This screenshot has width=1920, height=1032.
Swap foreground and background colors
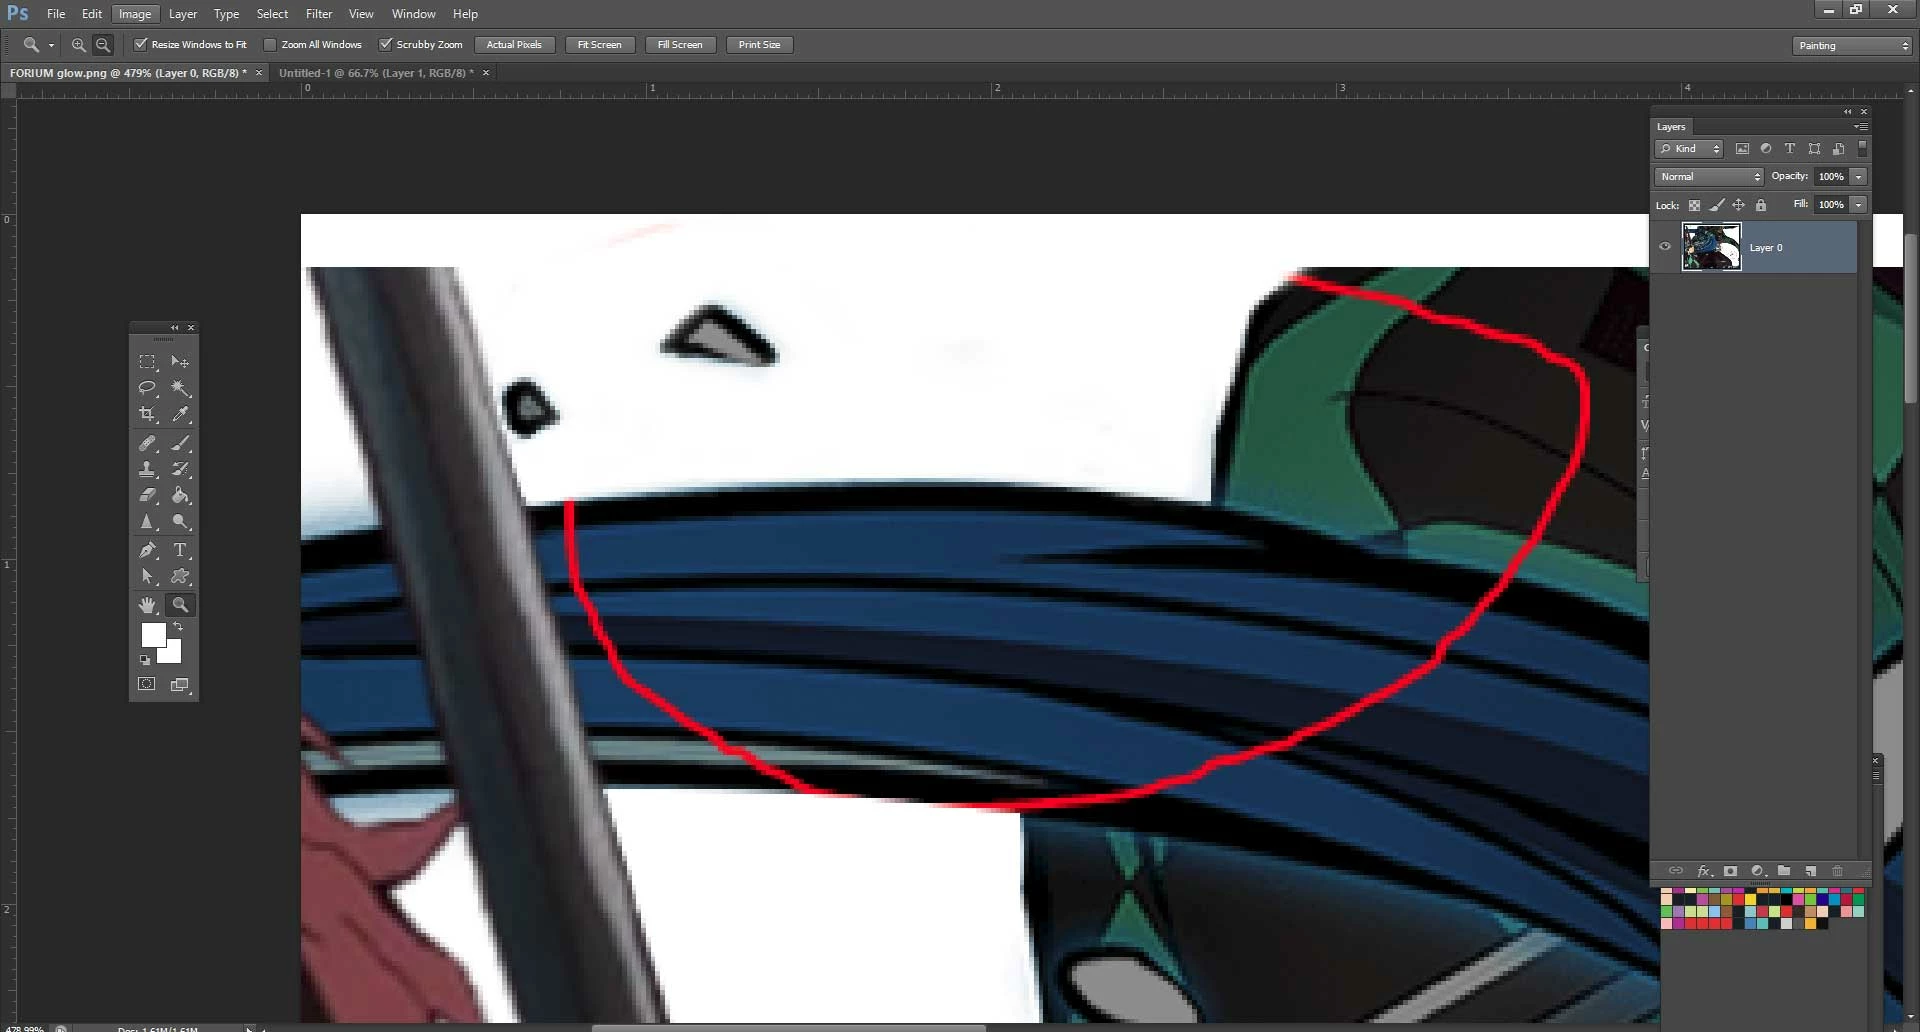click(x=178, y=626)
